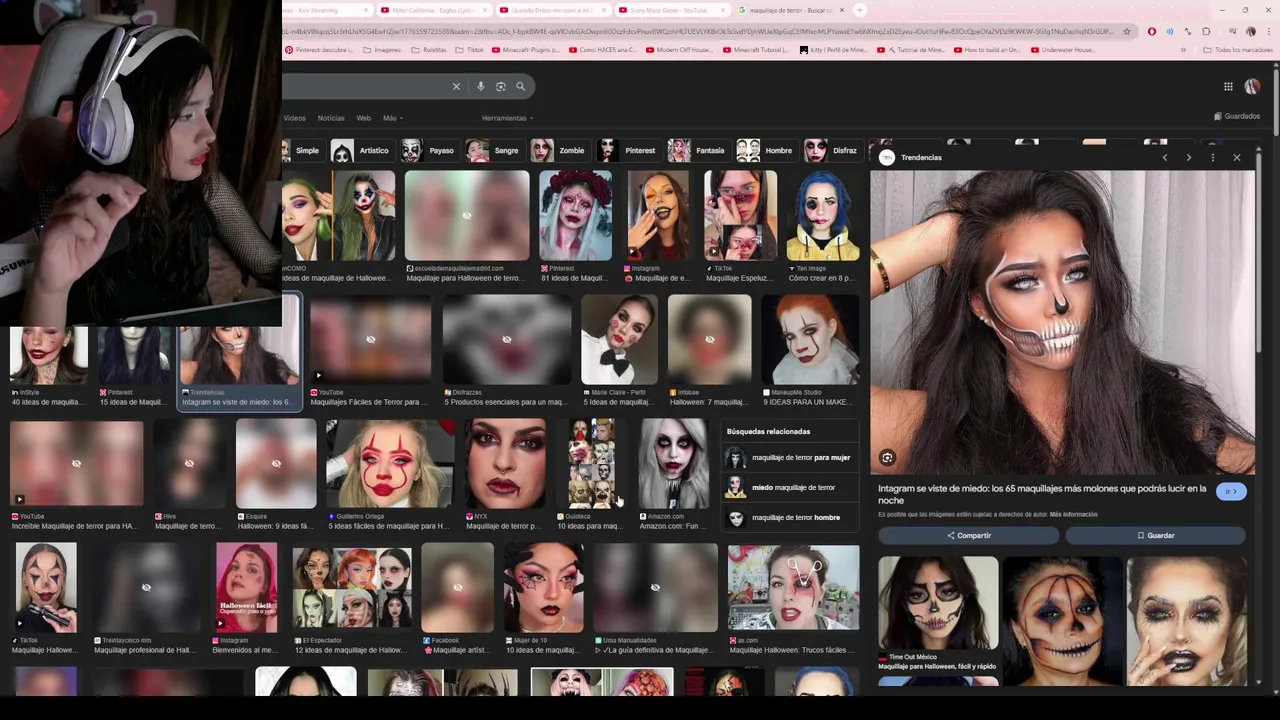Click the 'Guardar' save button in preview
Image resolution: width=1280 pixels, height=720 pixels.
(x=1155, y=536)
